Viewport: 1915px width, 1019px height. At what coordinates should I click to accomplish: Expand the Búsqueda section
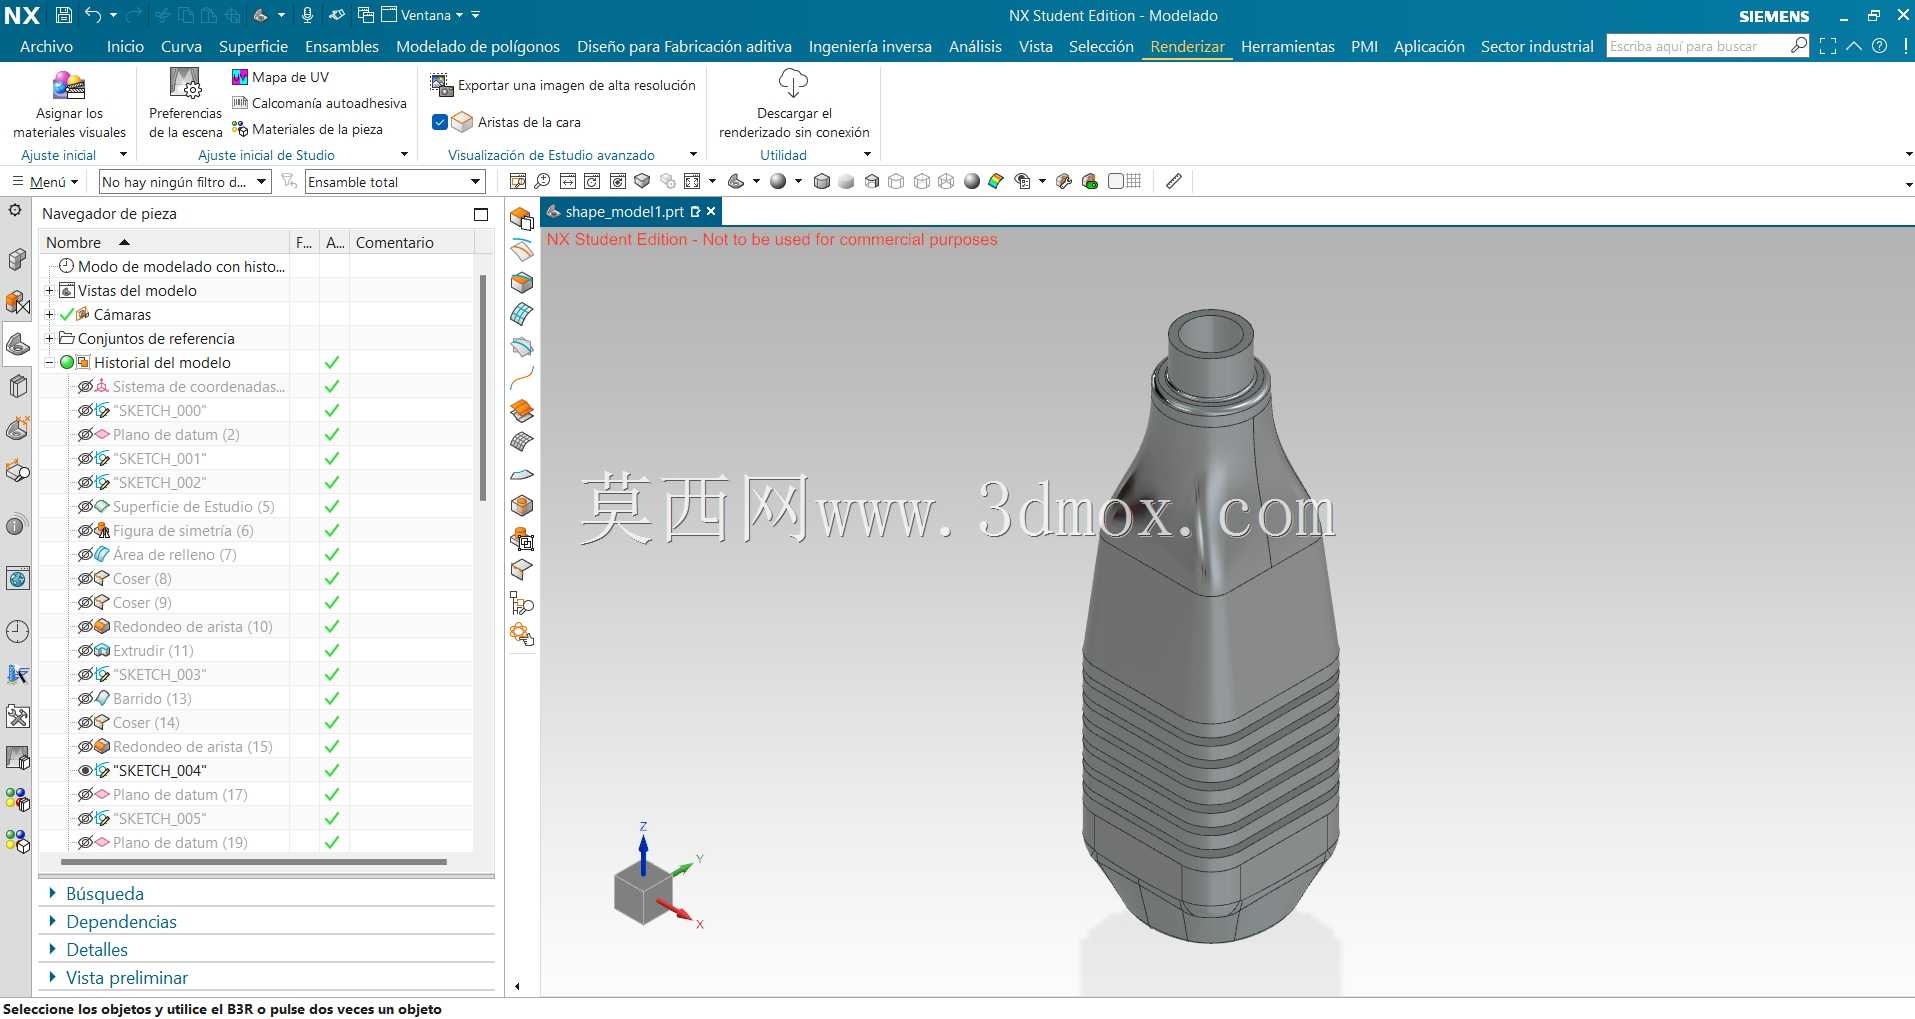coord(52,893)
